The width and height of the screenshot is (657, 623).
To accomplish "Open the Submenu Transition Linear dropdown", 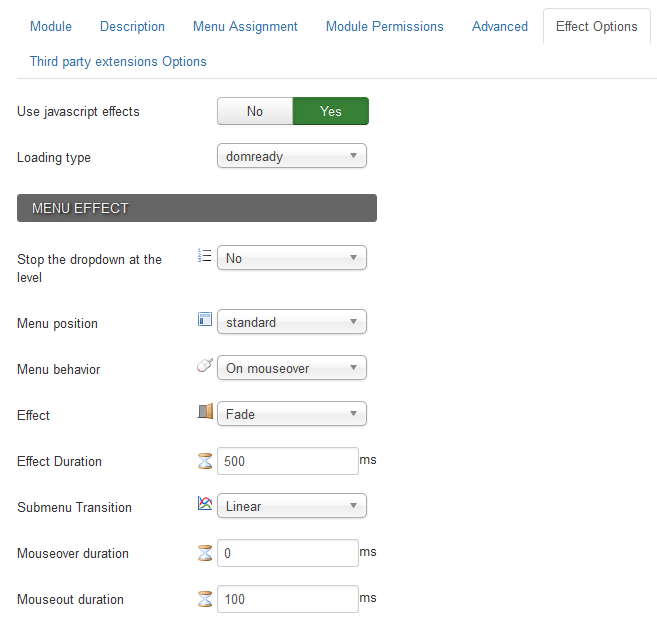I will pos(292,506).
